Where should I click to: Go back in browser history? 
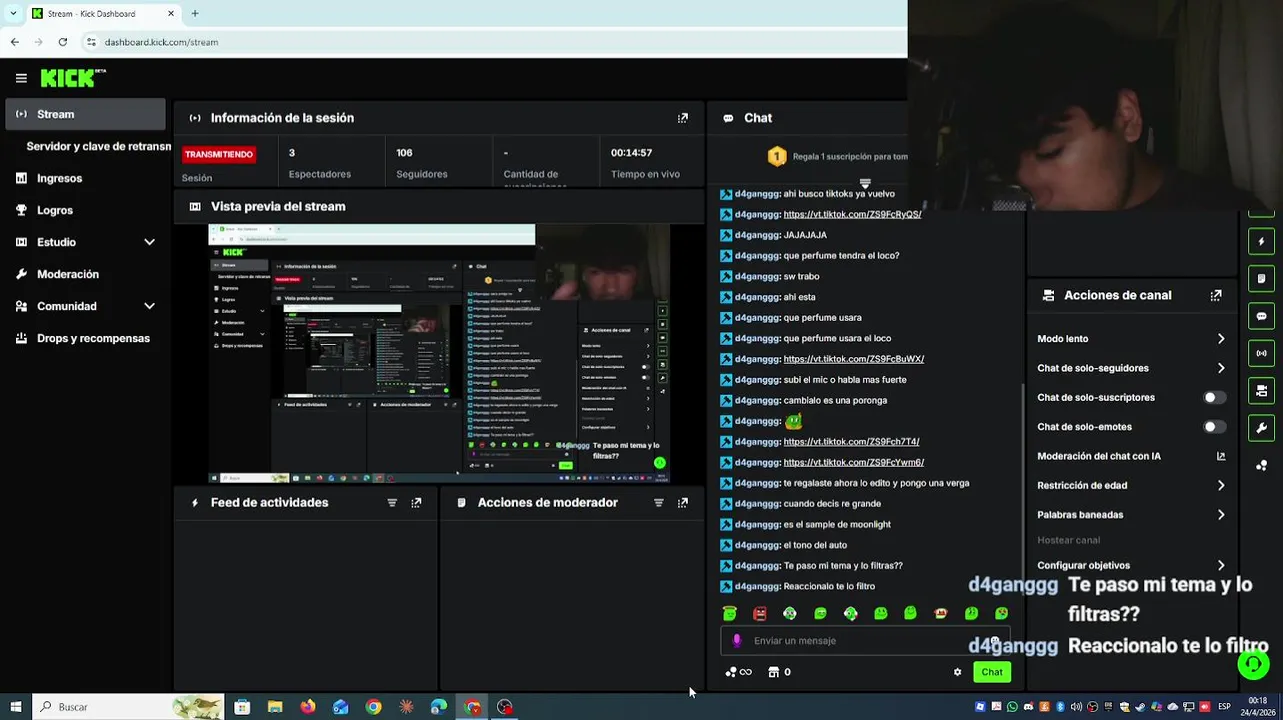coord(15,42)
